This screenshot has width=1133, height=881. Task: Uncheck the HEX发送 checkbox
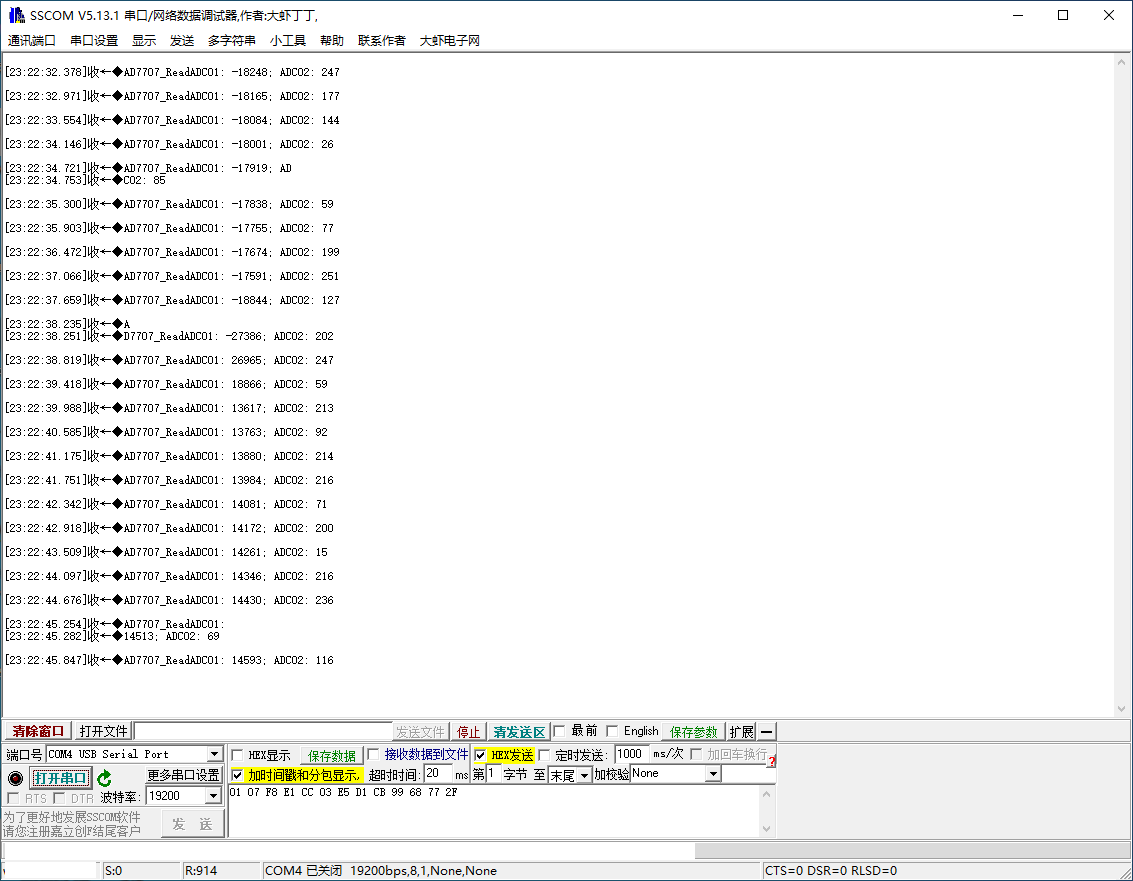[x=481, y=755]
